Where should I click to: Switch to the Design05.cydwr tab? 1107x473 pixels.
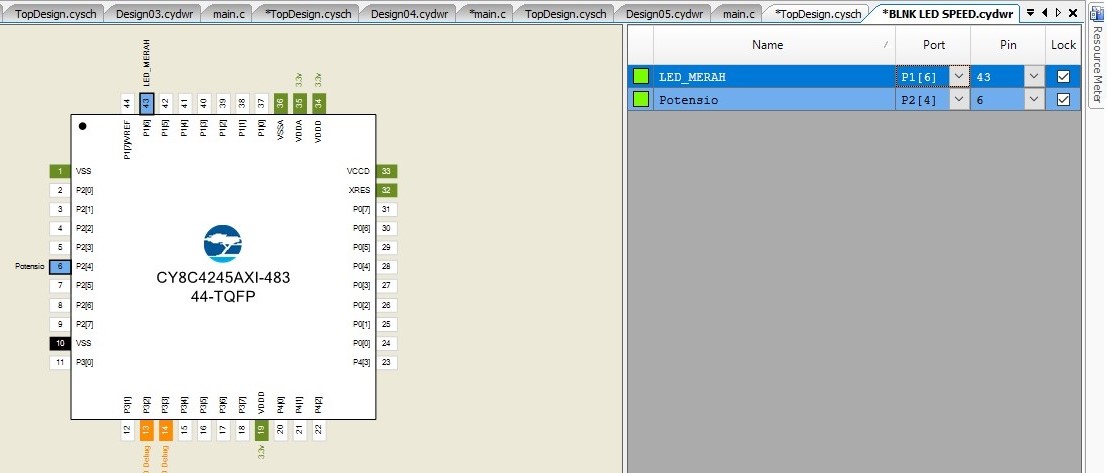pyautogui.click(x=664, y=13)
